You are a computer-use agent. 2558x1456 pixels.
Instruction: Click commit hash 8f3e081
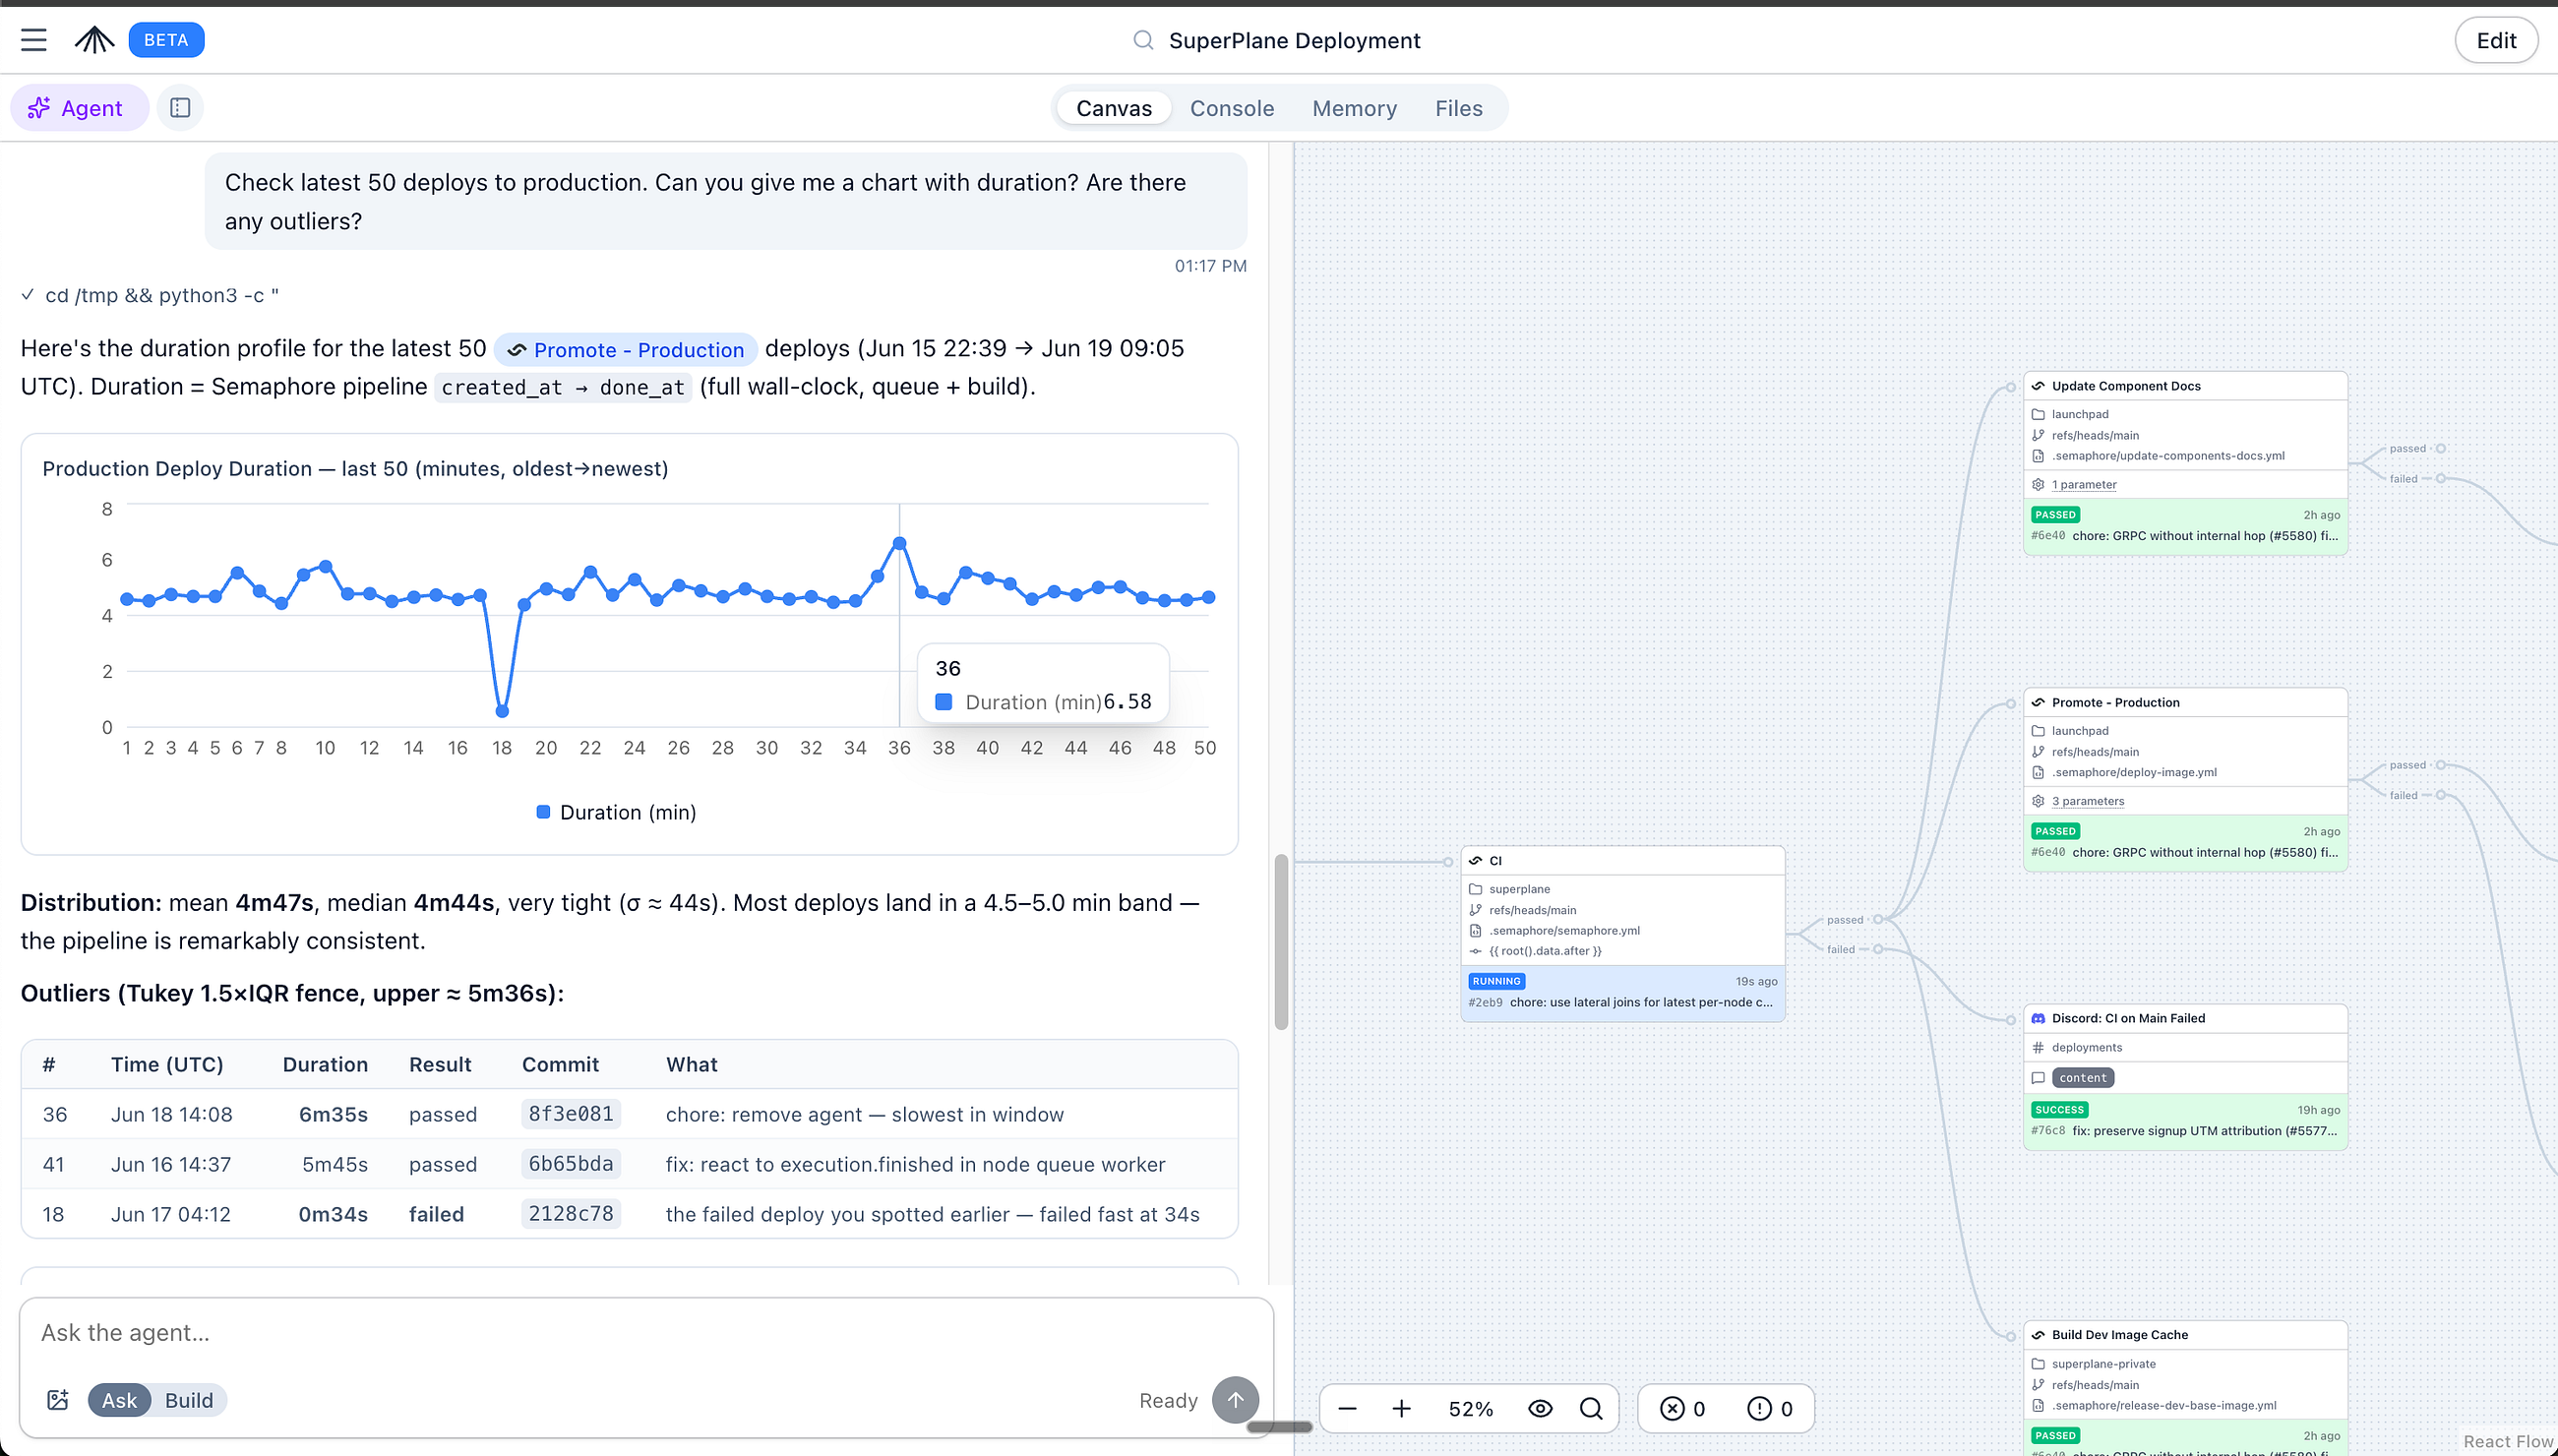[x=571, y=1114]
